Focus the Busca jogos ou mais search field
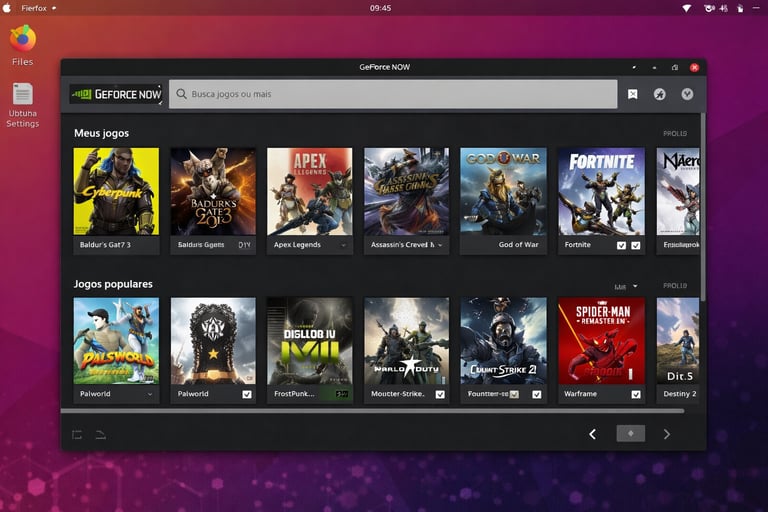Image resolution: width=768 pixels, height=512 pixels. pos(393,94)
